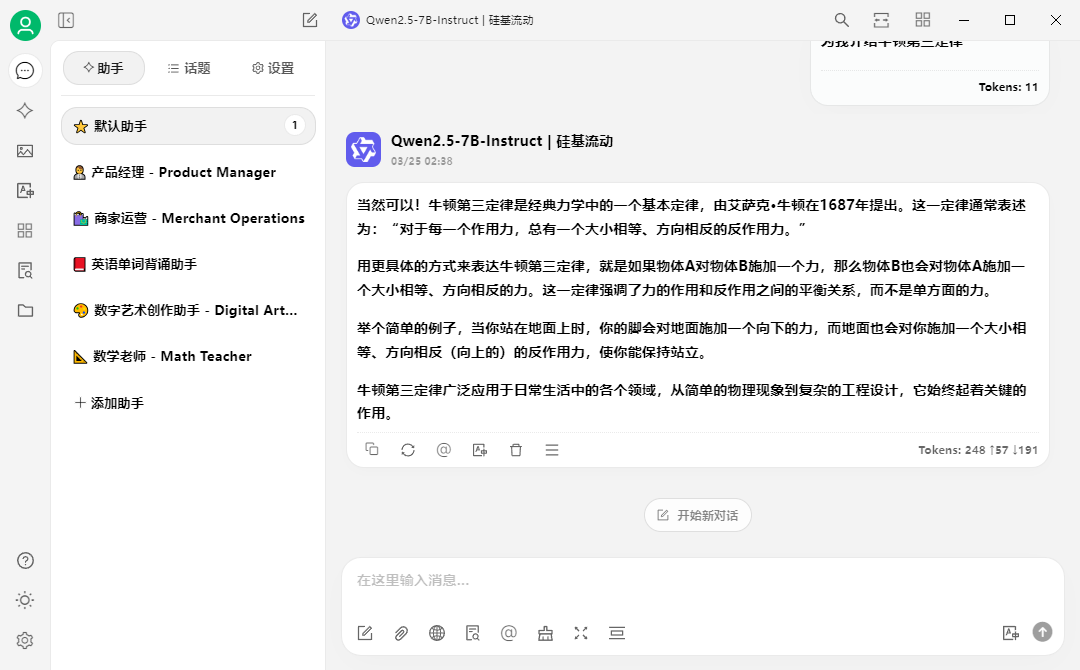1080x670 pixels.
Task: Toggle the sidebar collapse icon in title bar
Action: click(67, 20)
